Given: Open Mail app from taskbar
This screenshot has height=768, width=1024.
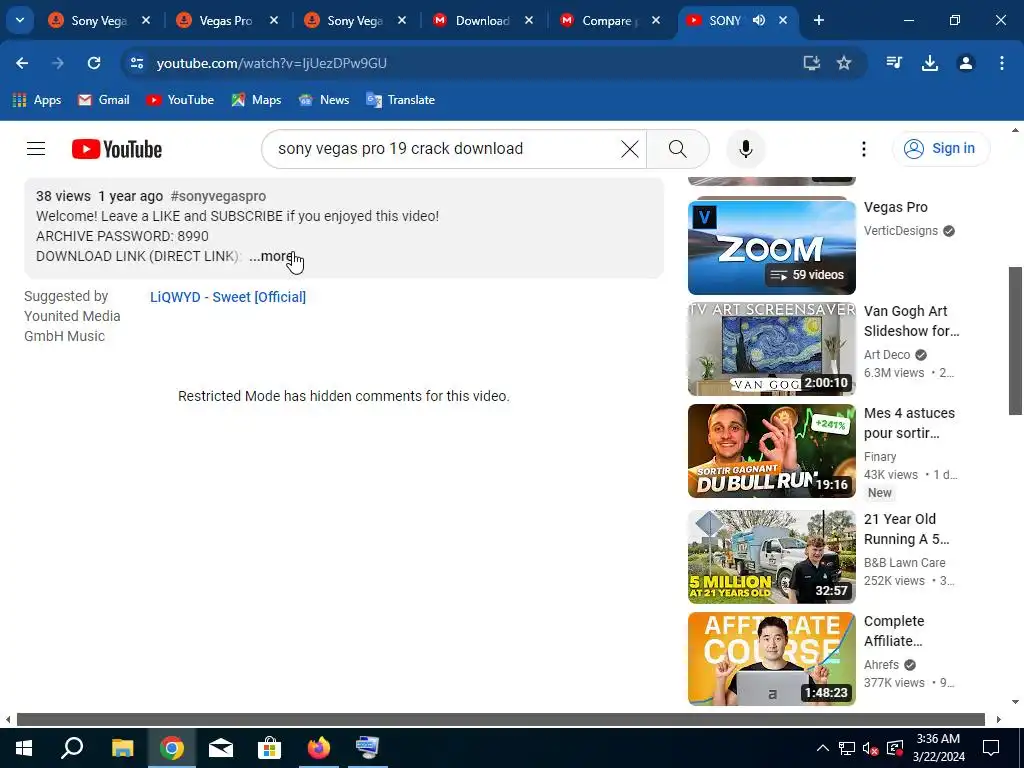Looking at the screenshot, I should (221, 748).
